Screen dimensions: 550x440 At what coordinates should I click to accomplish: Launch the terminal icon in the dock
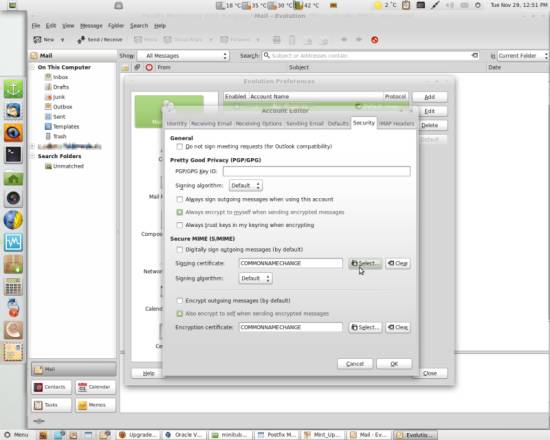pos(13,155)
